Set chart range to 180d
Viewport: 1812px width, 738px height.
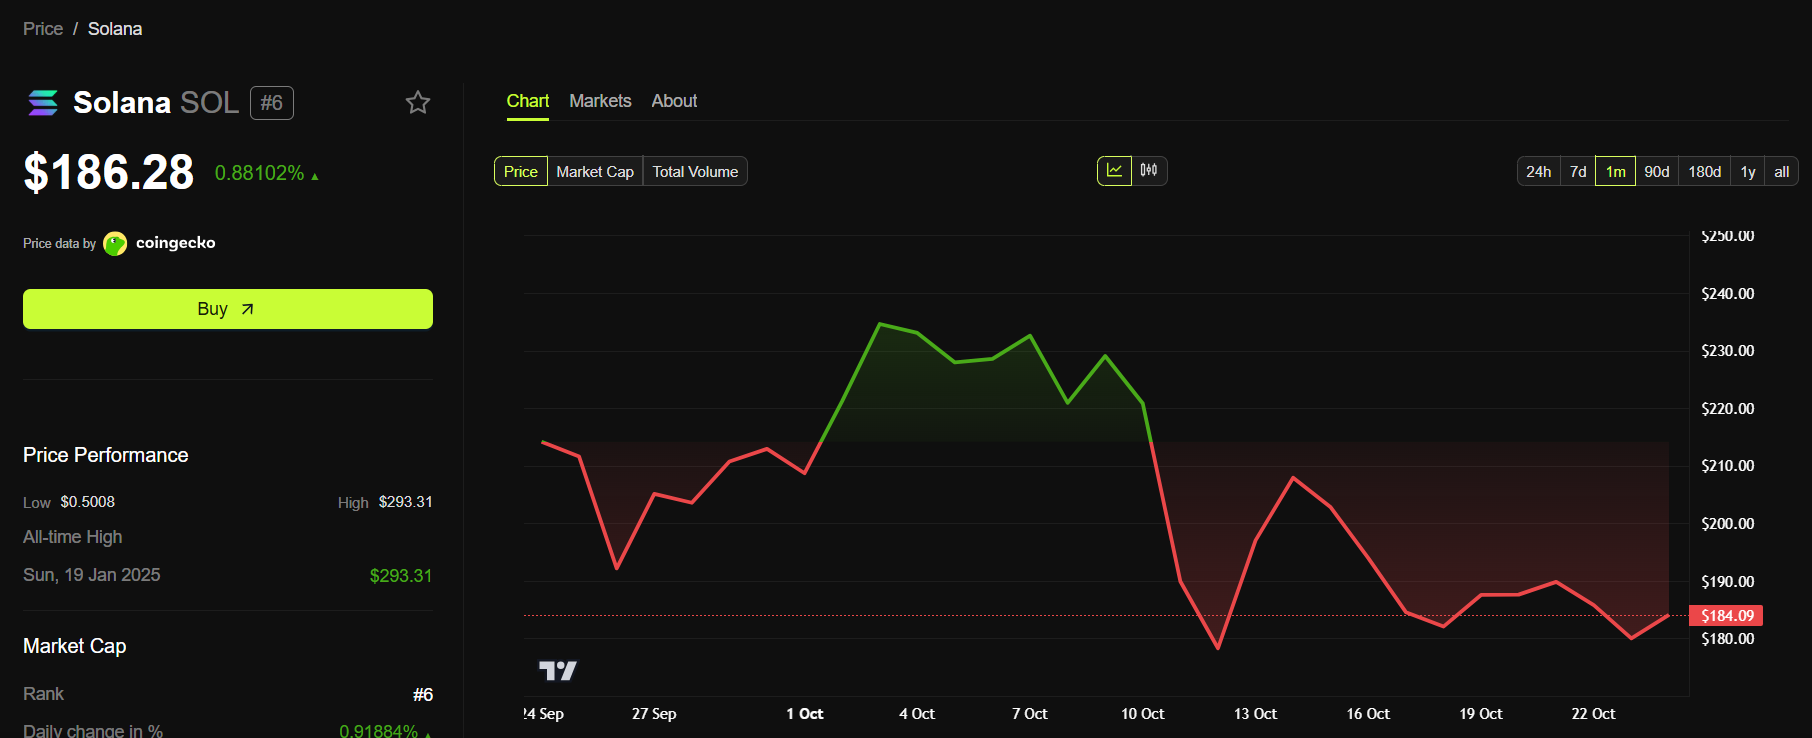point(1705,171)
